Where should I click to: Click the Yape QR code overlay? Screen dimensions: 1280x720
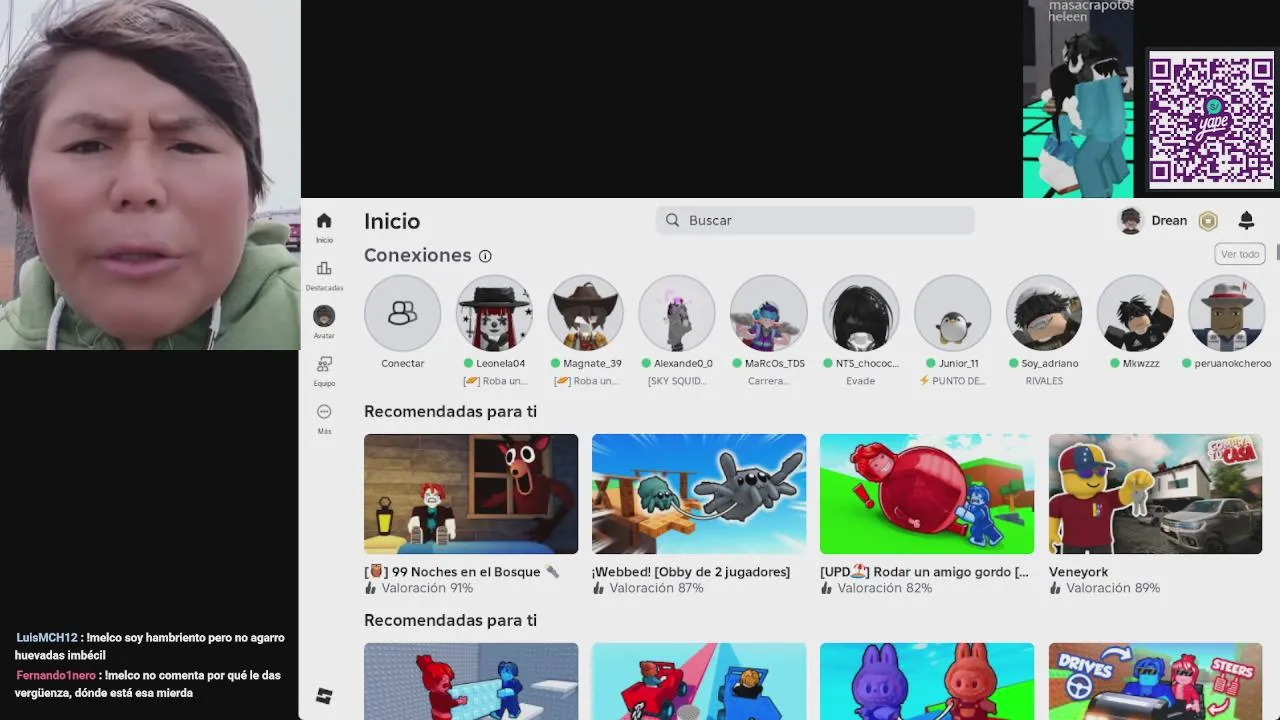1211,120
